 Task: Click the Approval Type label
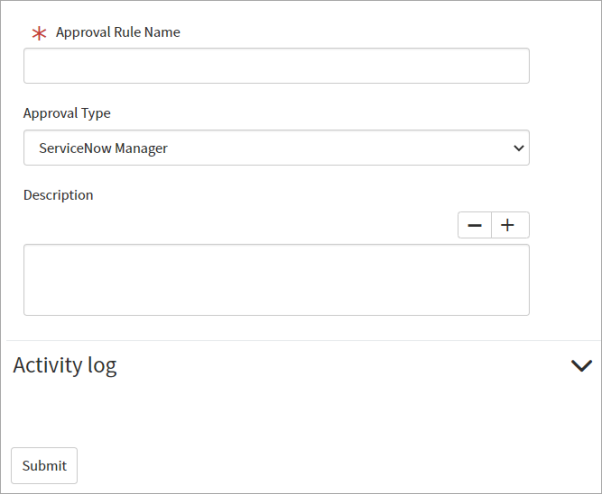(67, 113)
